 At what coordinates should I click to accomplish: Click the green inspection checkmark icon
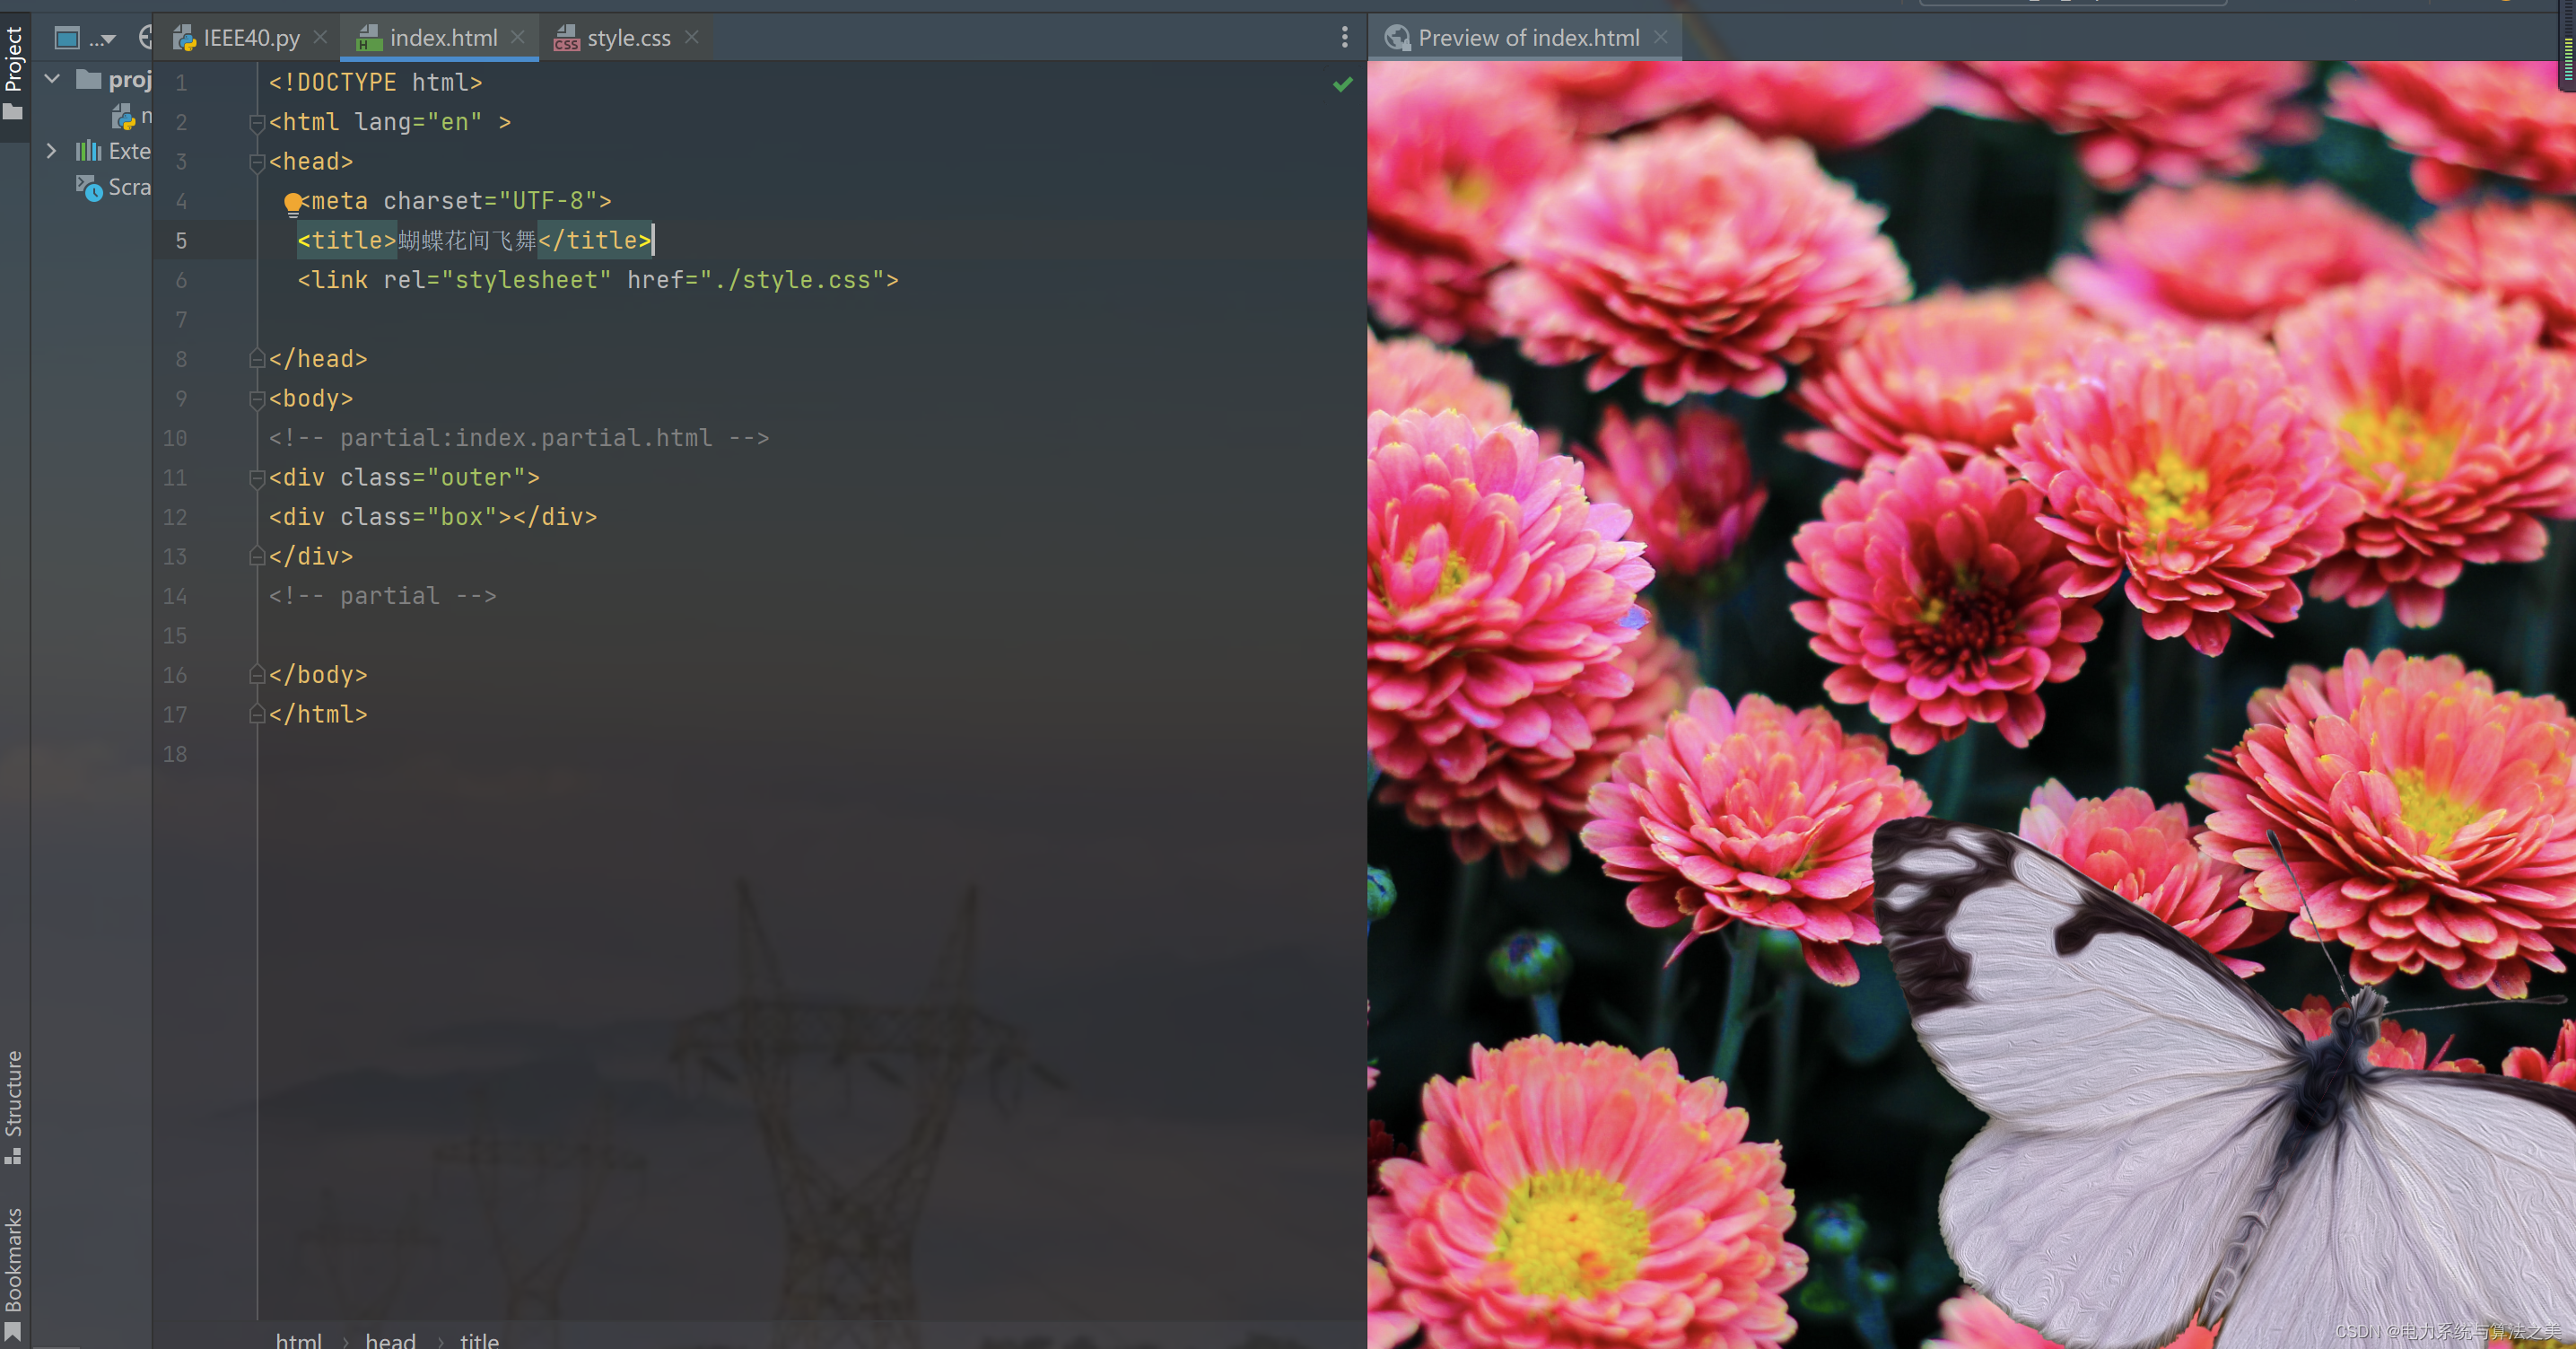pos(1343,84)
